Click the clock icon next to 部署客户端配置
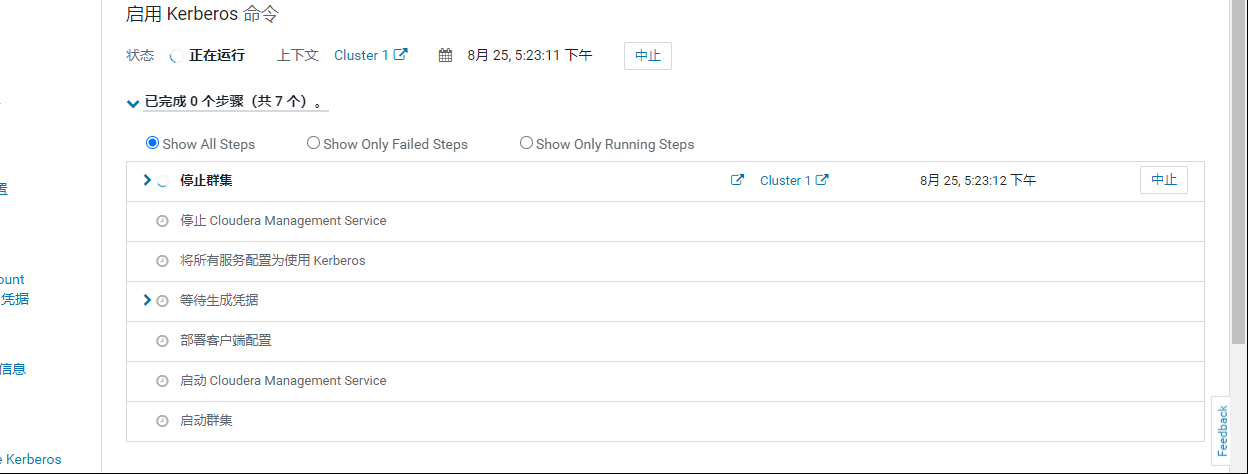The width and height of the screenshot is (1248, 474). click(162, 341)
